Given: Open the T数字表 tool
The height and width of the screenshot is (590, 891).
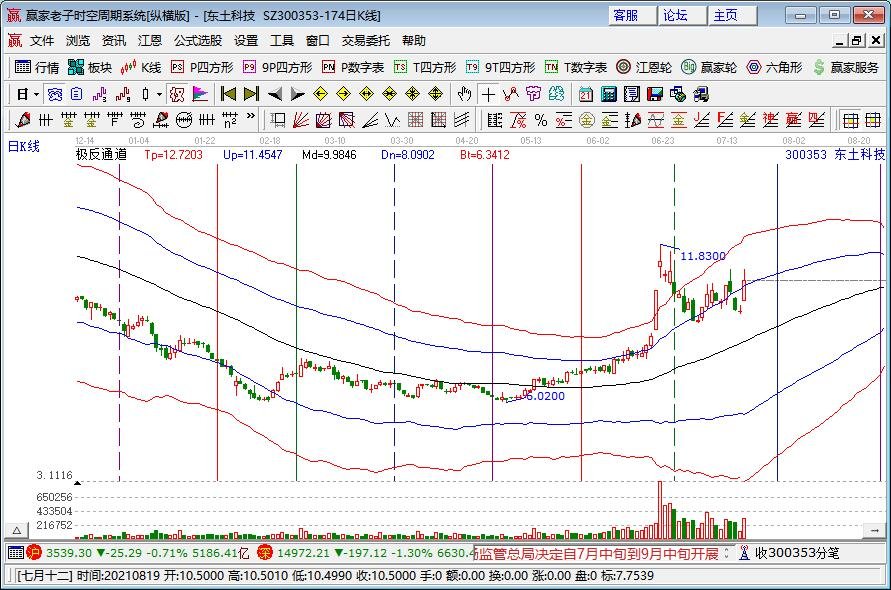Looking at the screenshot, I should [x=576, y=68].
